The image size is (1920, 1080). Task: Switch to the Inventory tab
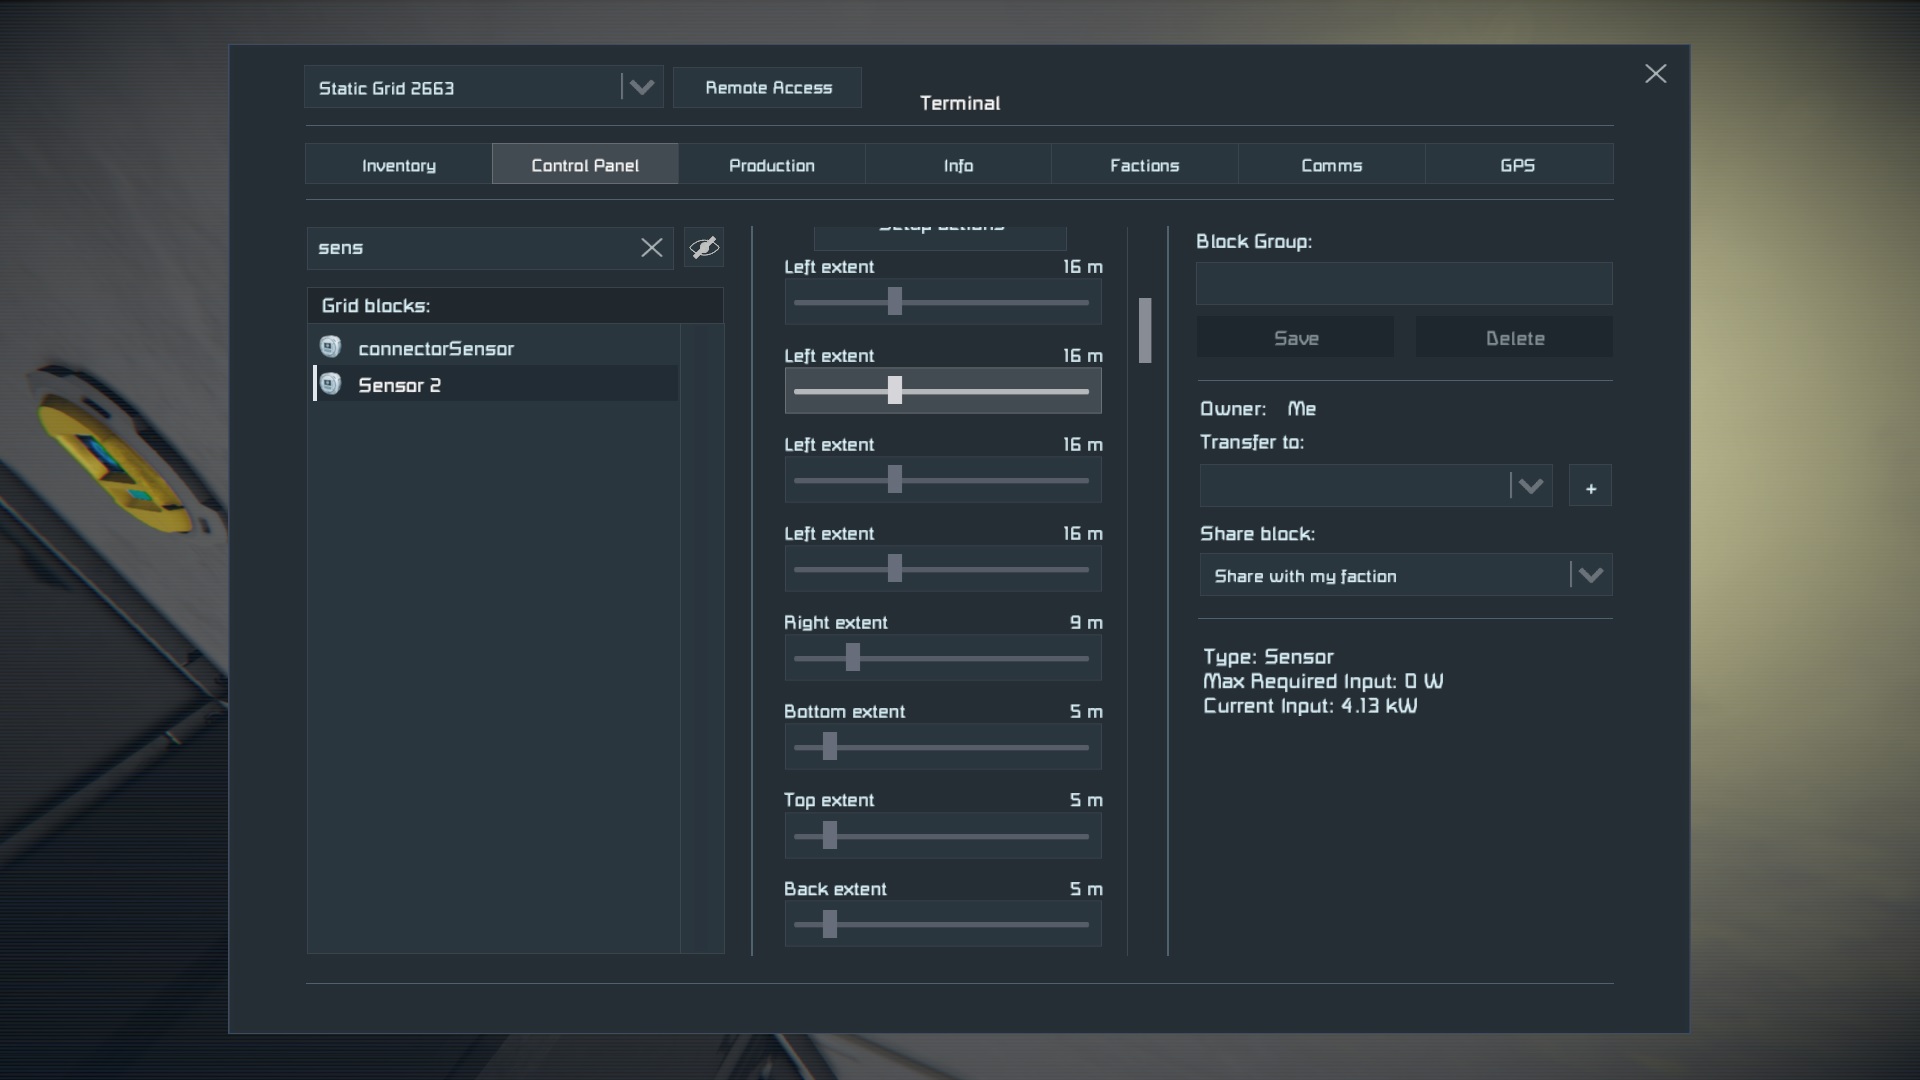pos(398,165)
